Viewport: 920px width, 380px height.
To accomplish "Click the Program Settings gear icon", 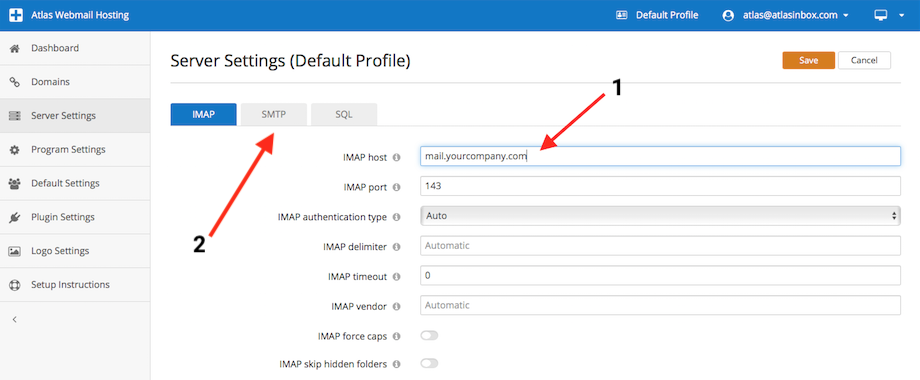I will [15, 150].
